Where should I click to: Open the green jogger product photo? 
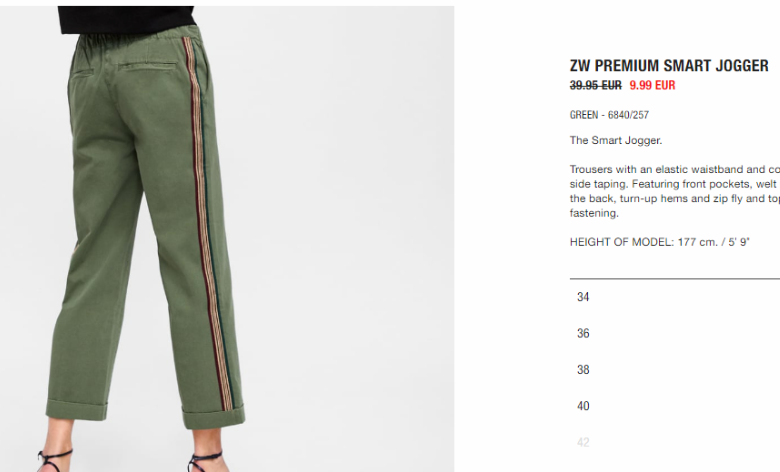[x=227, y=239]
